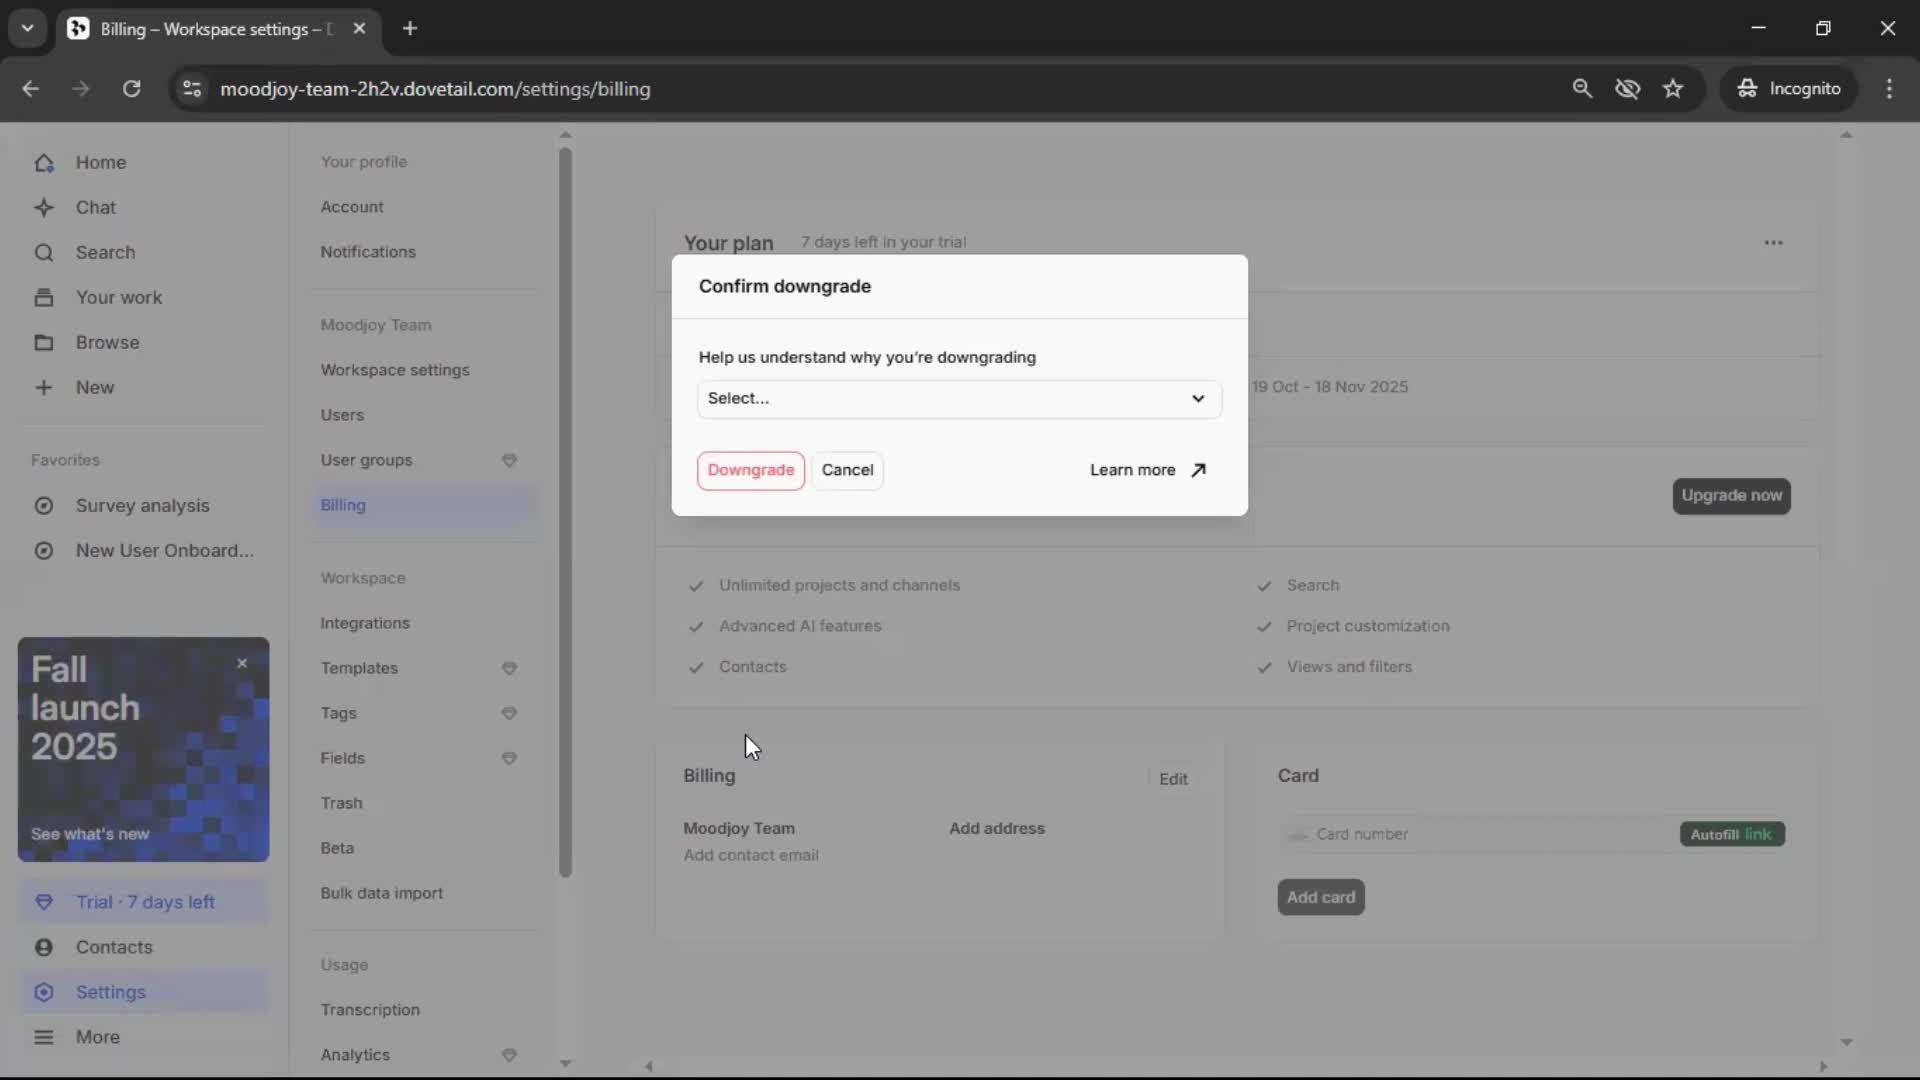Screen dimensions: 1920x1080
Task: Open the downgrade reason Select dropdown
Action: [x=958, y=399]
